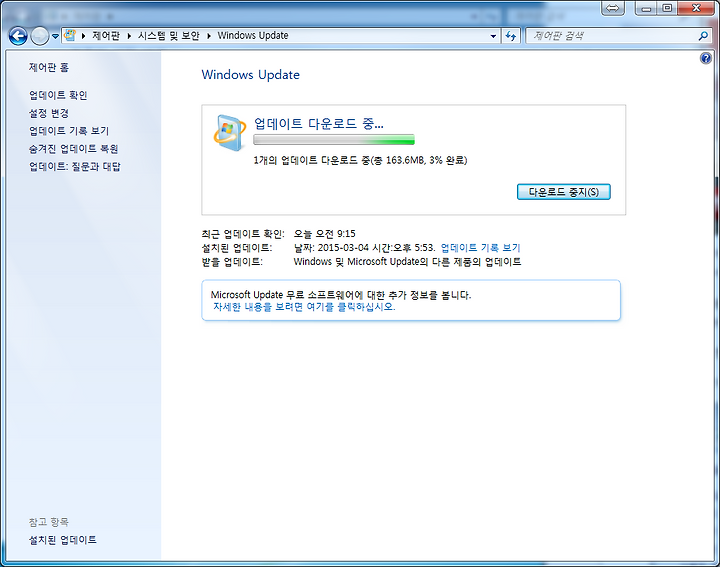Screen dimensions: 720x567
Task: Click the search magnifier icon
Action: point(703,35)
